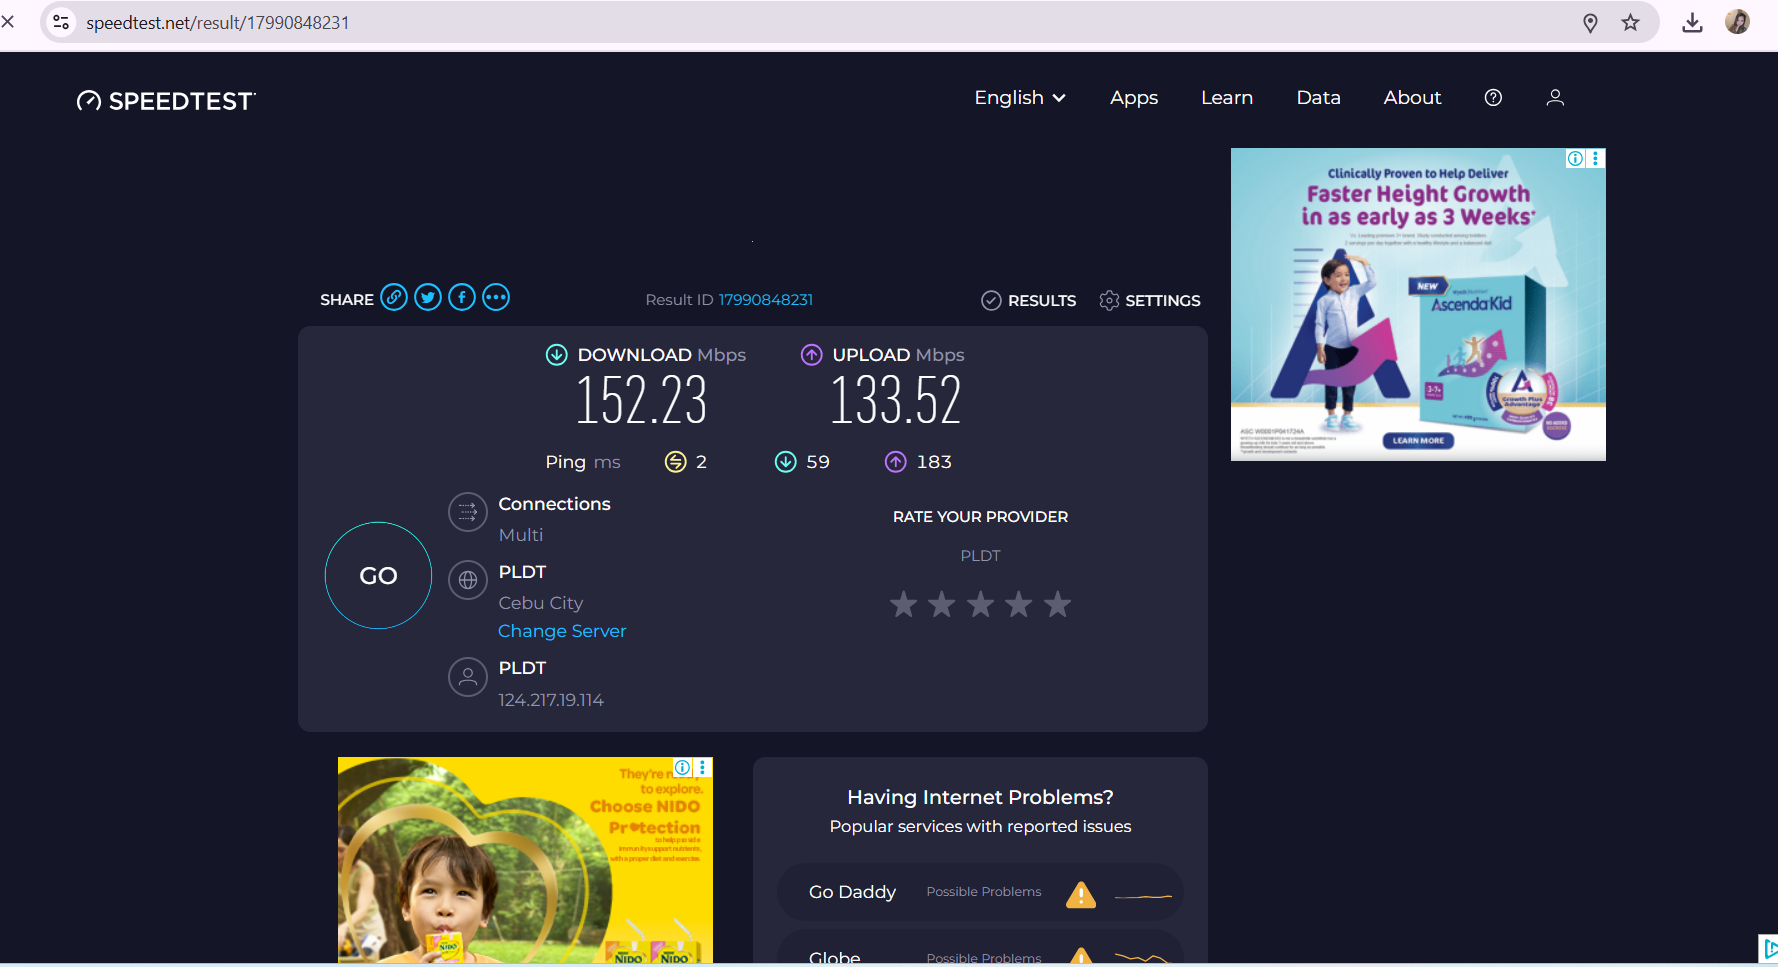Screen dimensions: 1778x967
Task: Open the Apps menu
Action: tap(1134, 98)
